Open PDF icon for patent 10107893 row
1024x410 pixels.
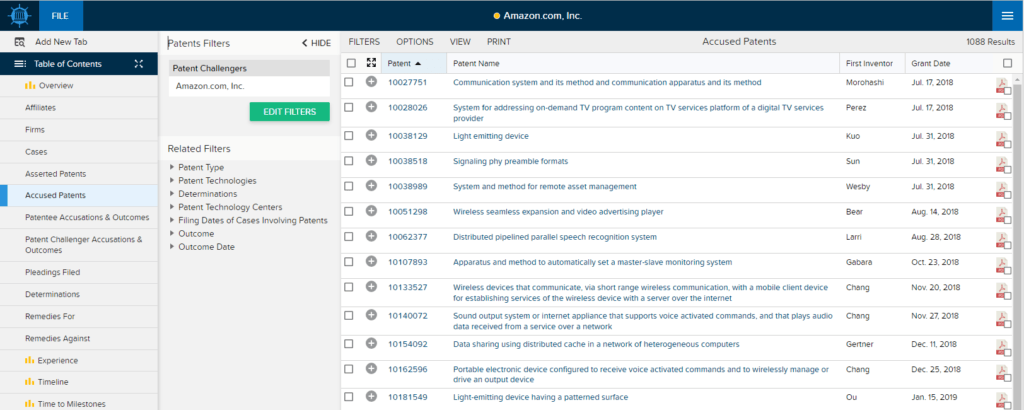1000,264
